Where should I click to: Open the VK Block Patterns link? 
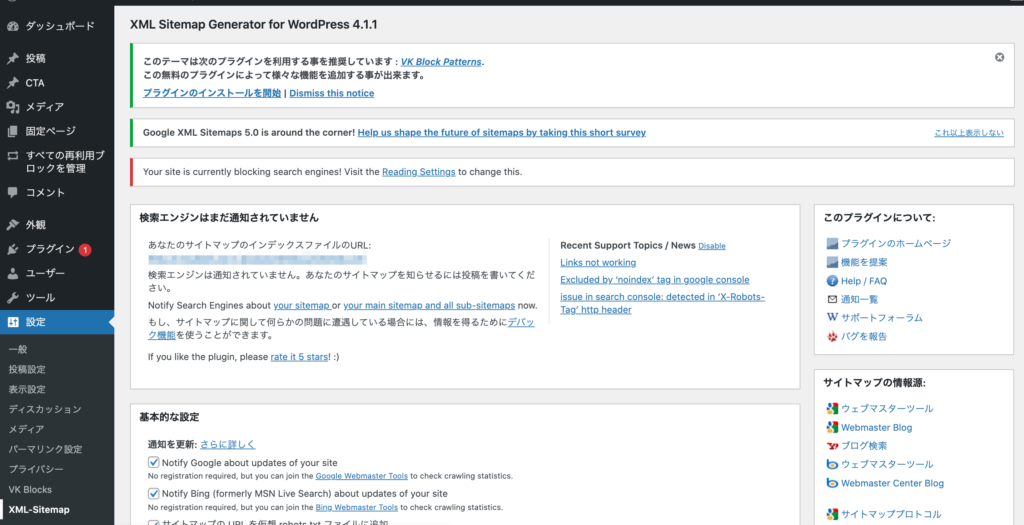pyautogui.click(x=441, y=62)
